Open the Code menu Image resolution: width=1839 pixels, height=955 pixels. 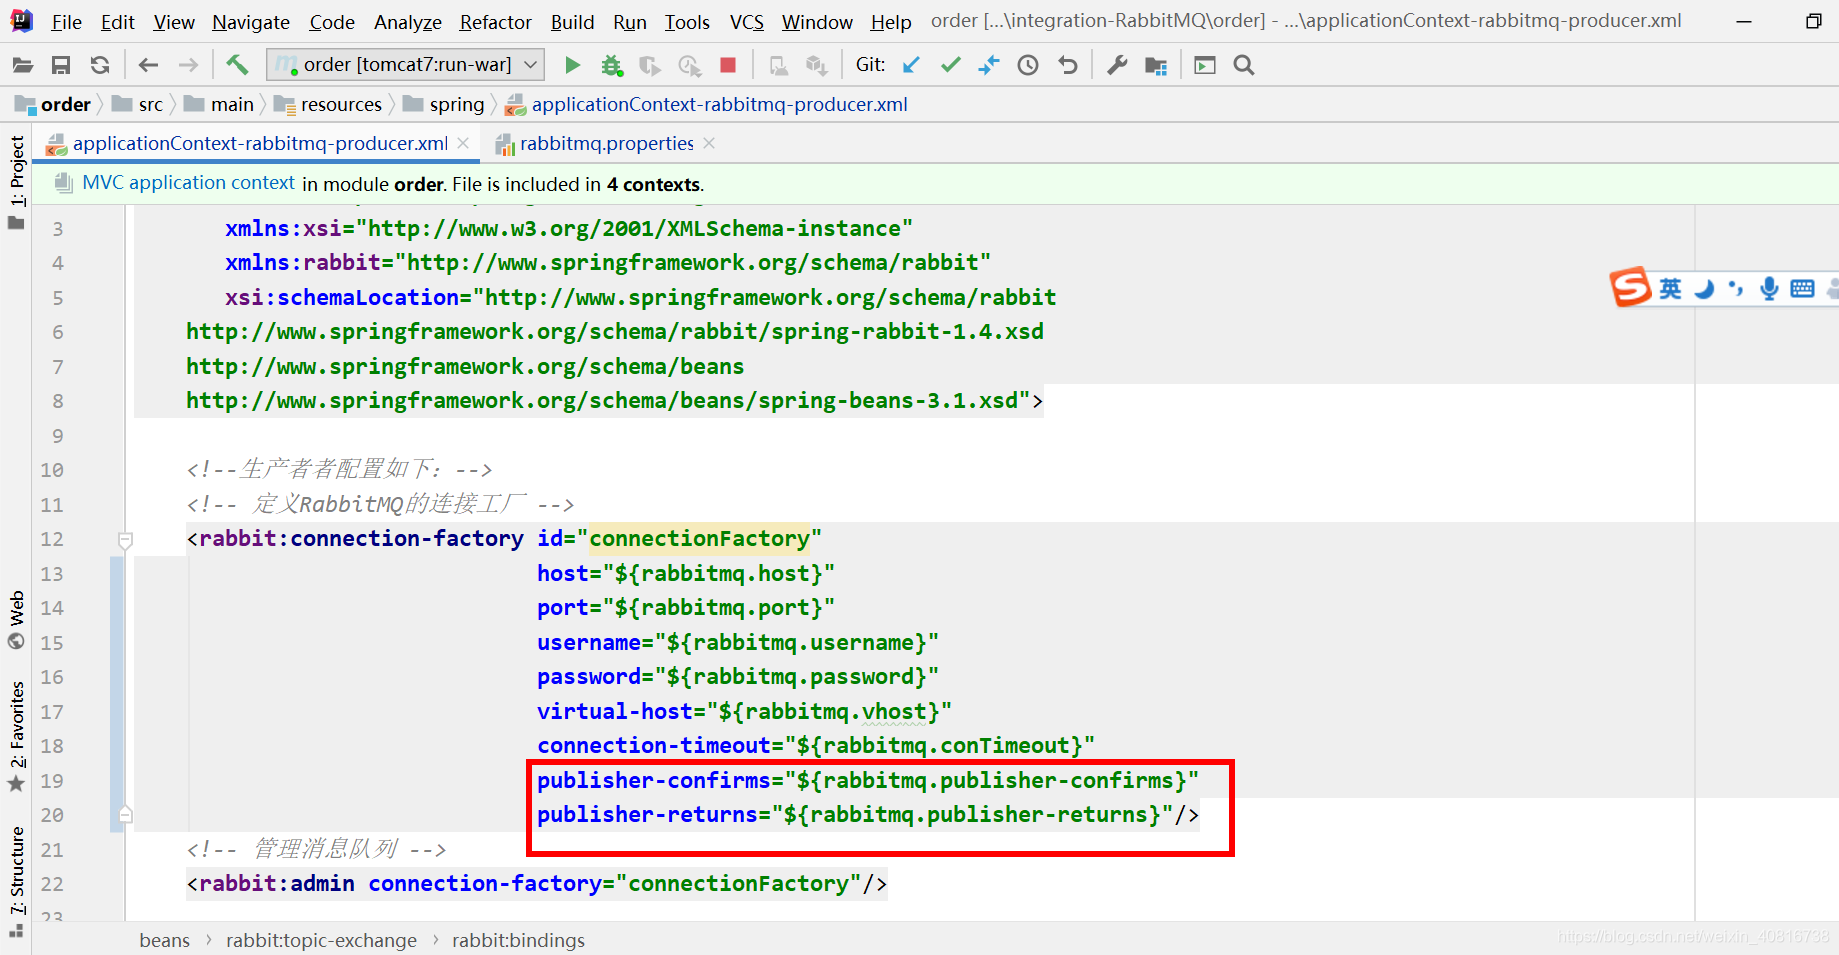(332, 21)
